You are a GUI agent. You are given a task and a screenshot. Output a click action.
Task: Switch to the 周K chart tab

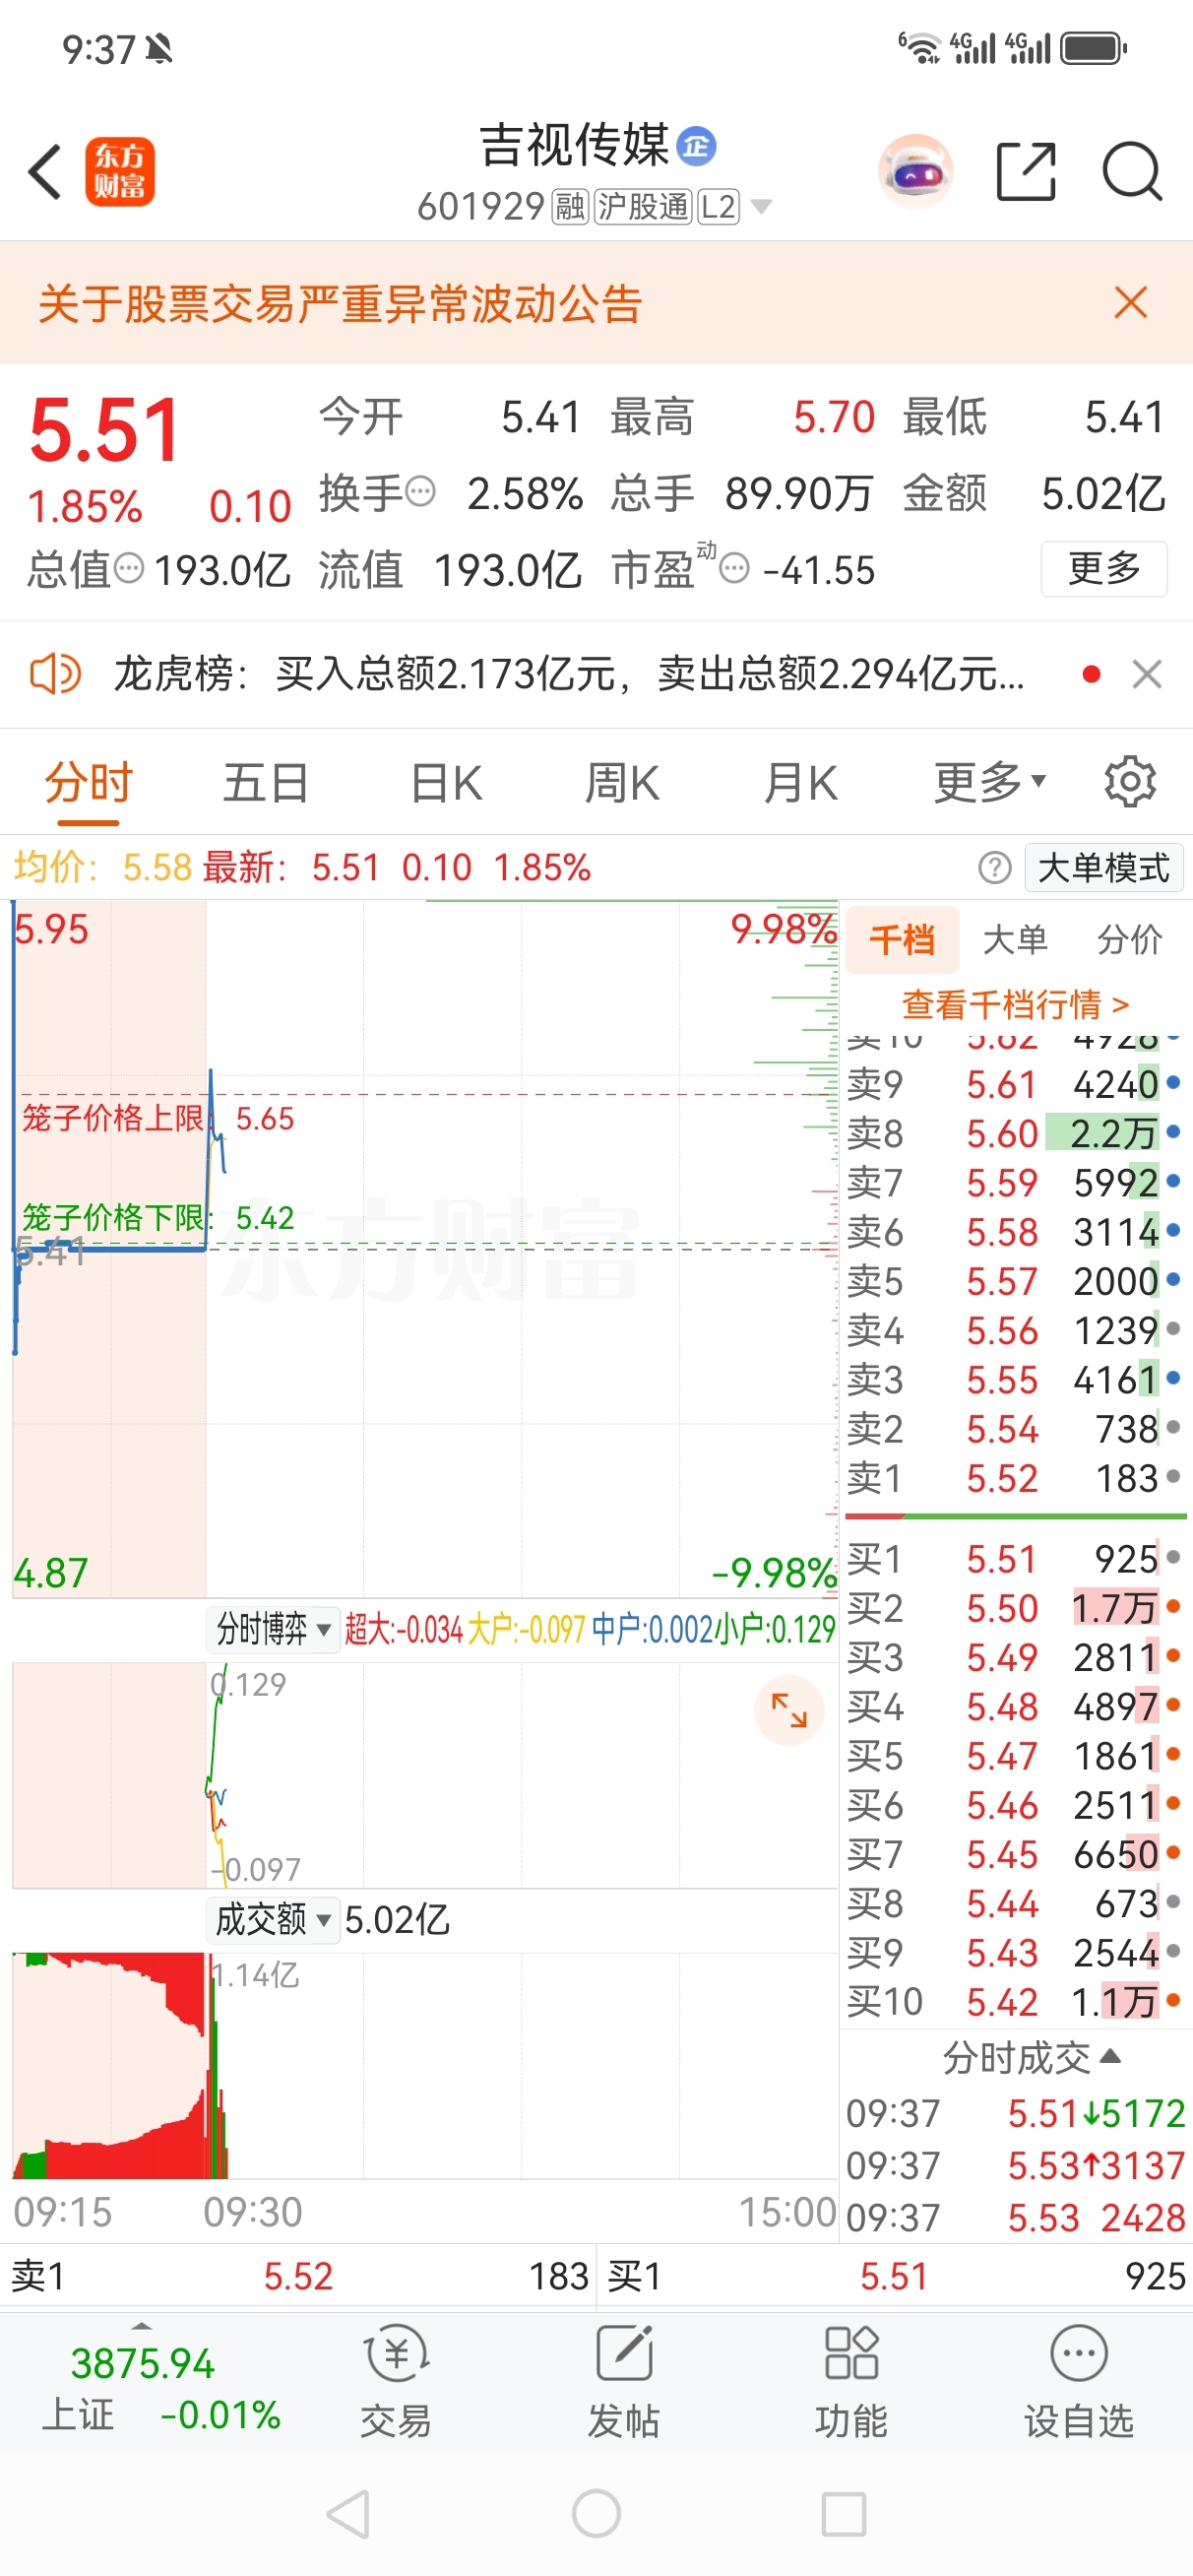(622, 782)
